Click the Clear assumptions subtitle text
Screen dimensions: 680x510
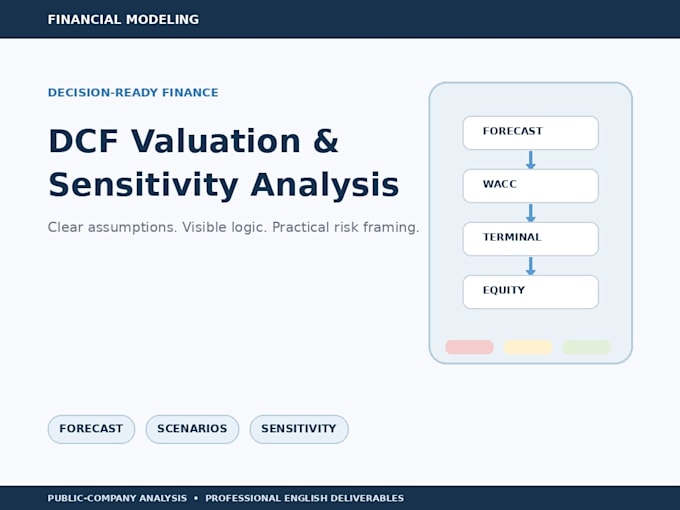click(233, 227)
